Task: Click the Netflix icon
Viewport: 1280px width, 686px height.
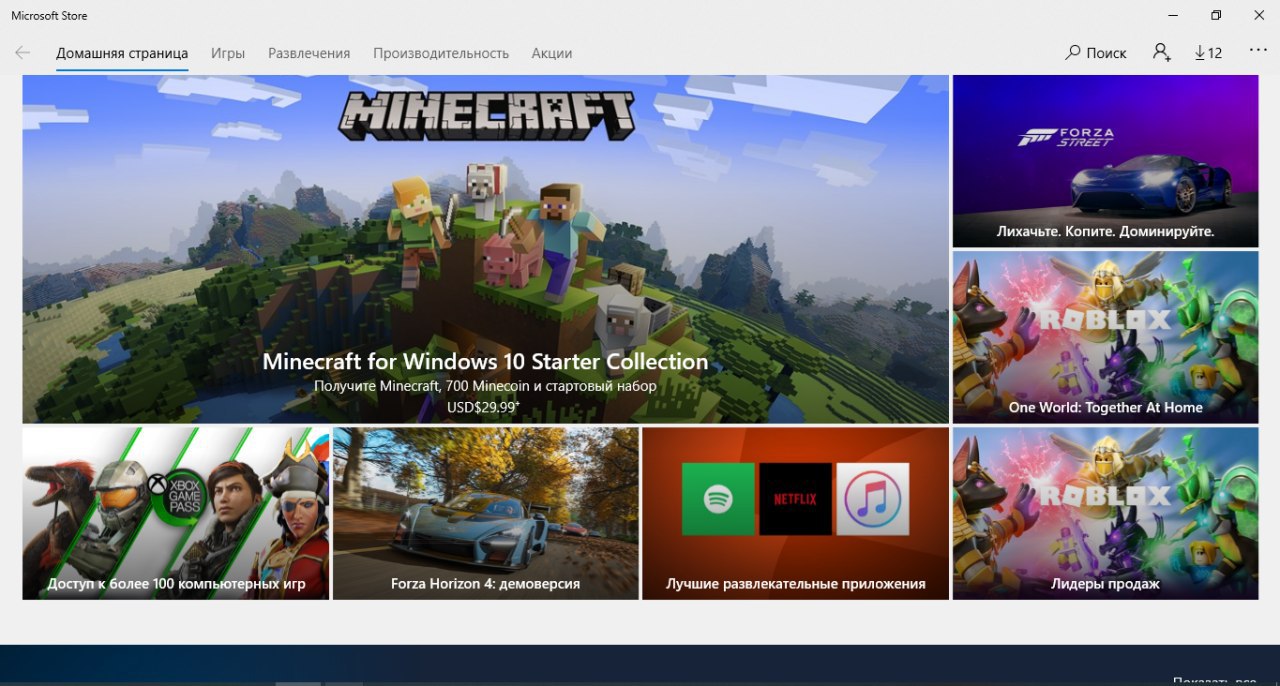Action: 796,499
